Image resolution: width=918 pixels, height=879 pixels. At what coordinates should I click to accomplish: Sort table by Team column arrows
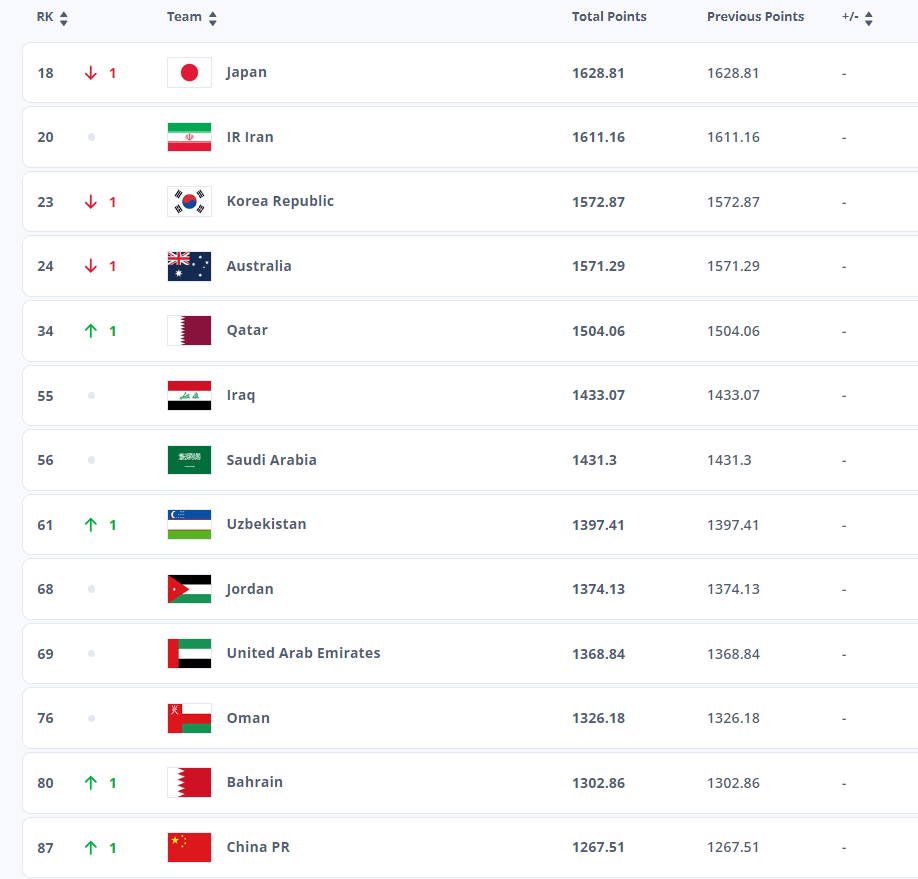213,18
